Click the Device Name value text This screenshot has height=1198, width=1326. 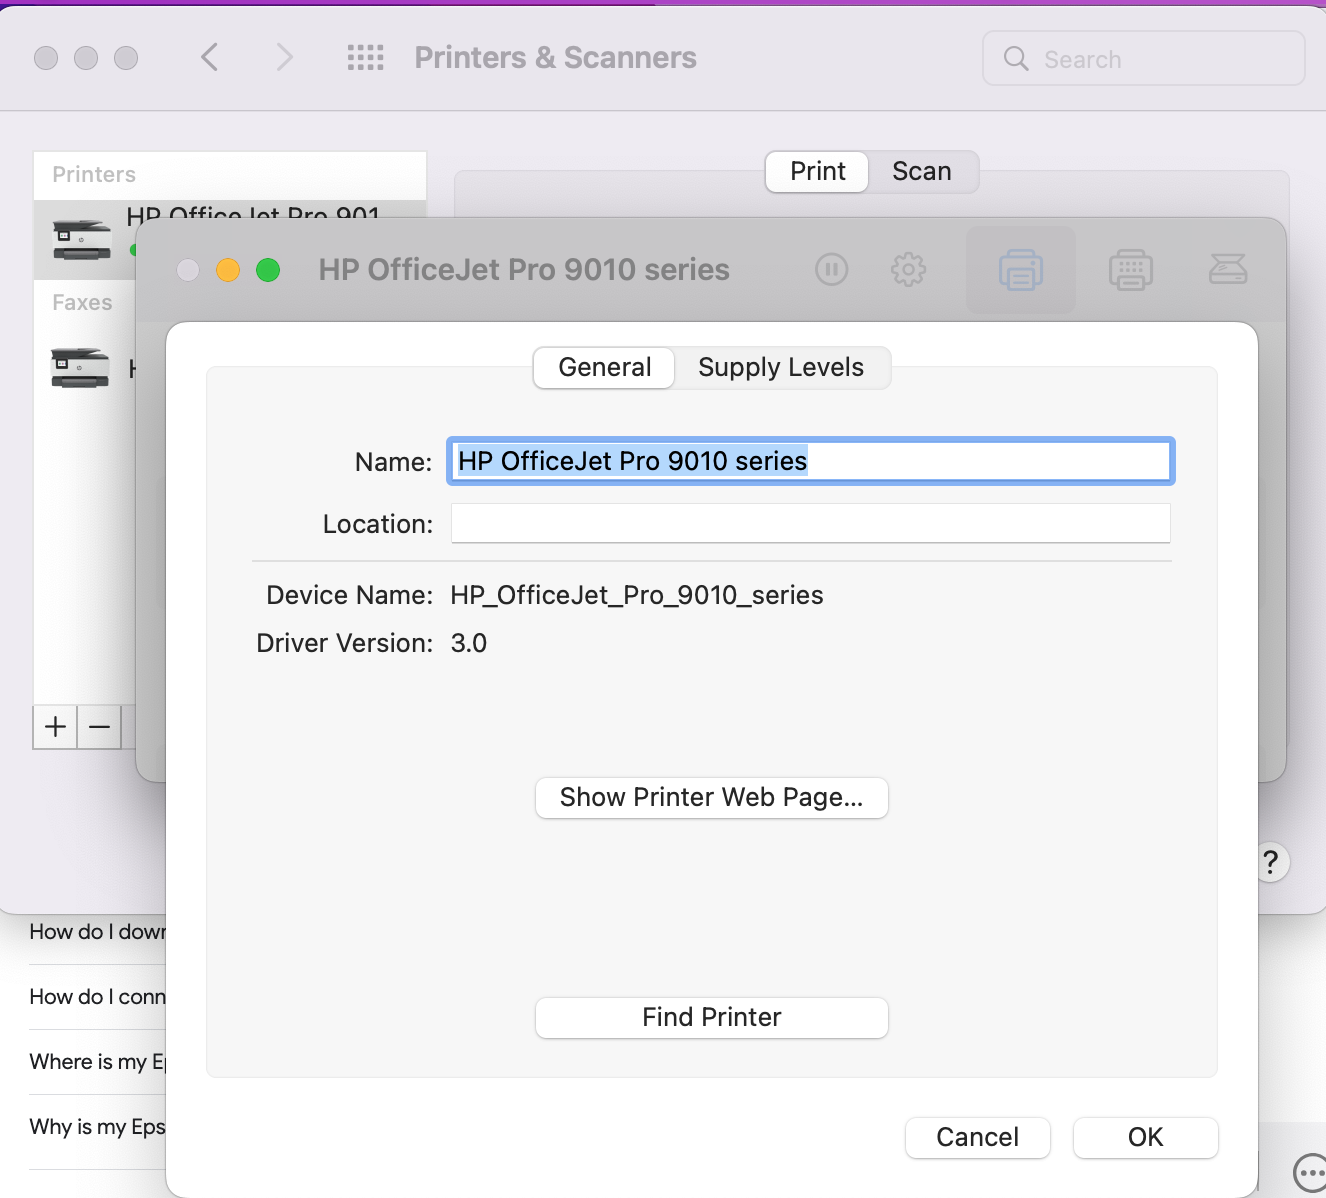pyautogui.click(x=637, y=595)
